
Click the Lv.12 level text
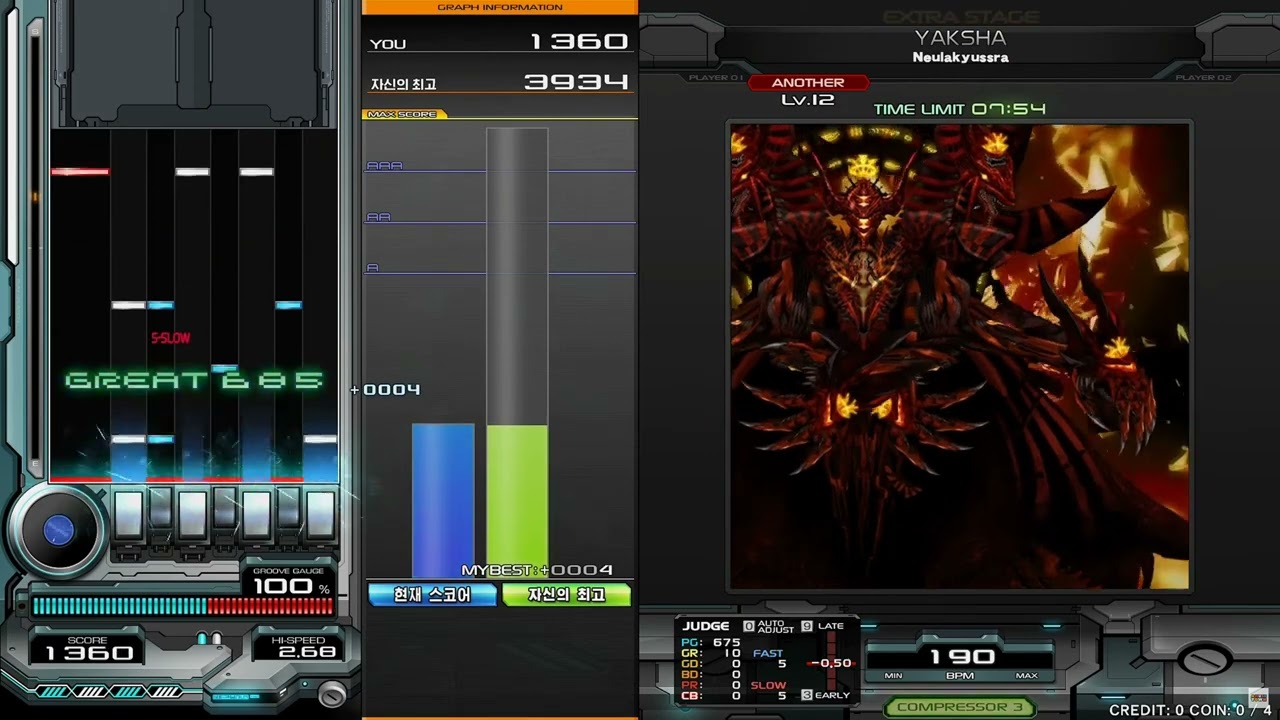[x=808, y=100]
